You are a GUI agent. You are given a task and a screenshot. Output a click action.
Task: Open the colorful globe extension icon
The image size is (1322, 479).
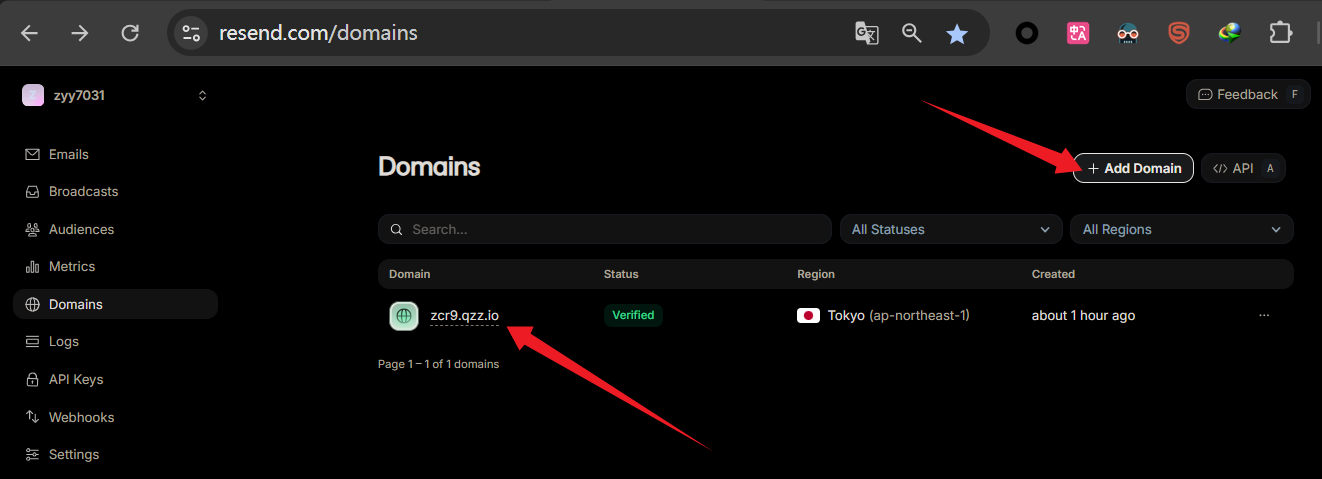click(x=1230, y=33)
